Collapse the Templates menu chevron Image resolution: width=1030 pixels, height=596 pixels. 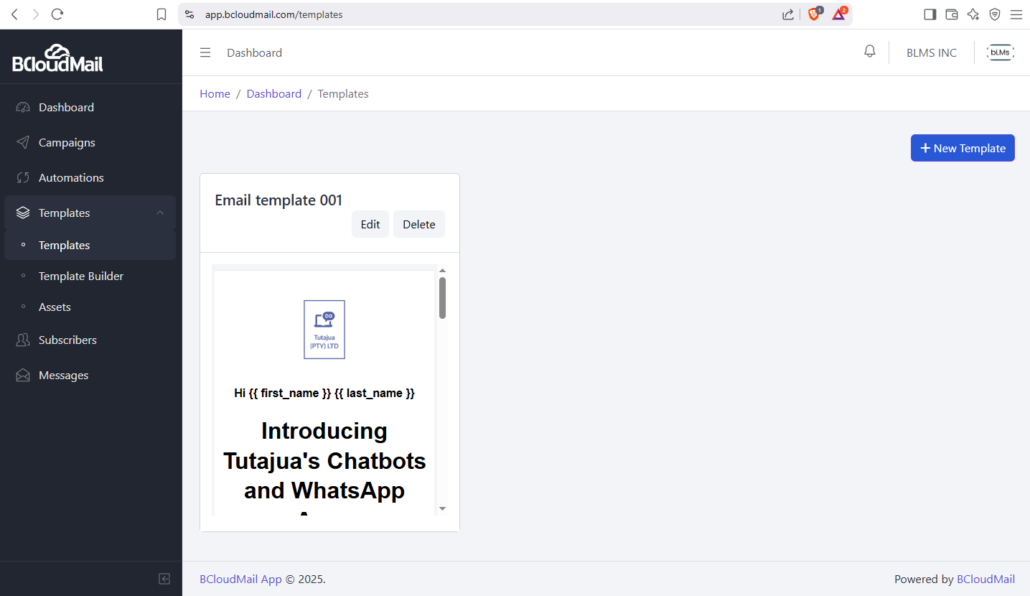(x=160, y=213)
